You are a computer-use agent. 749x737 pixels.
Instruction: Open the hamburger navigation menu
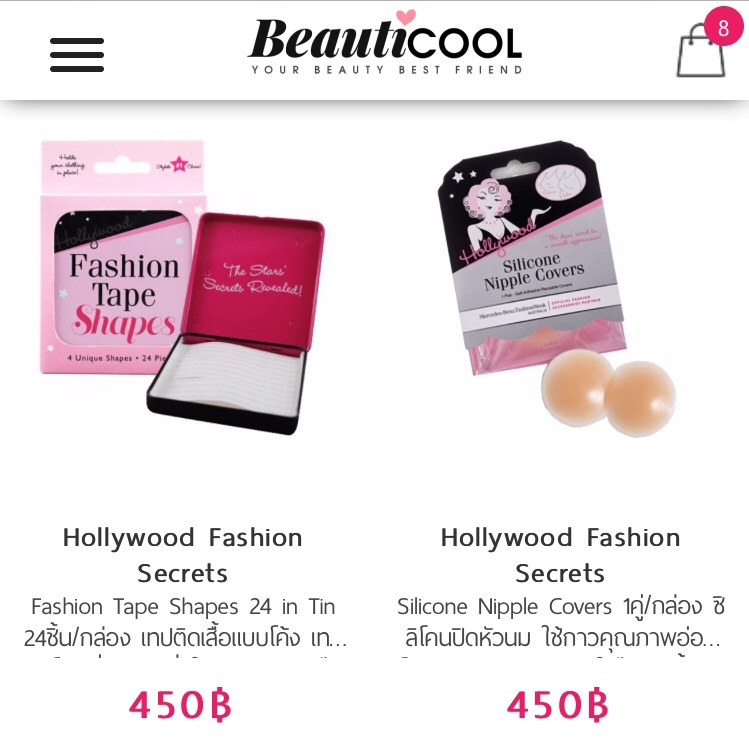[77, 54]
